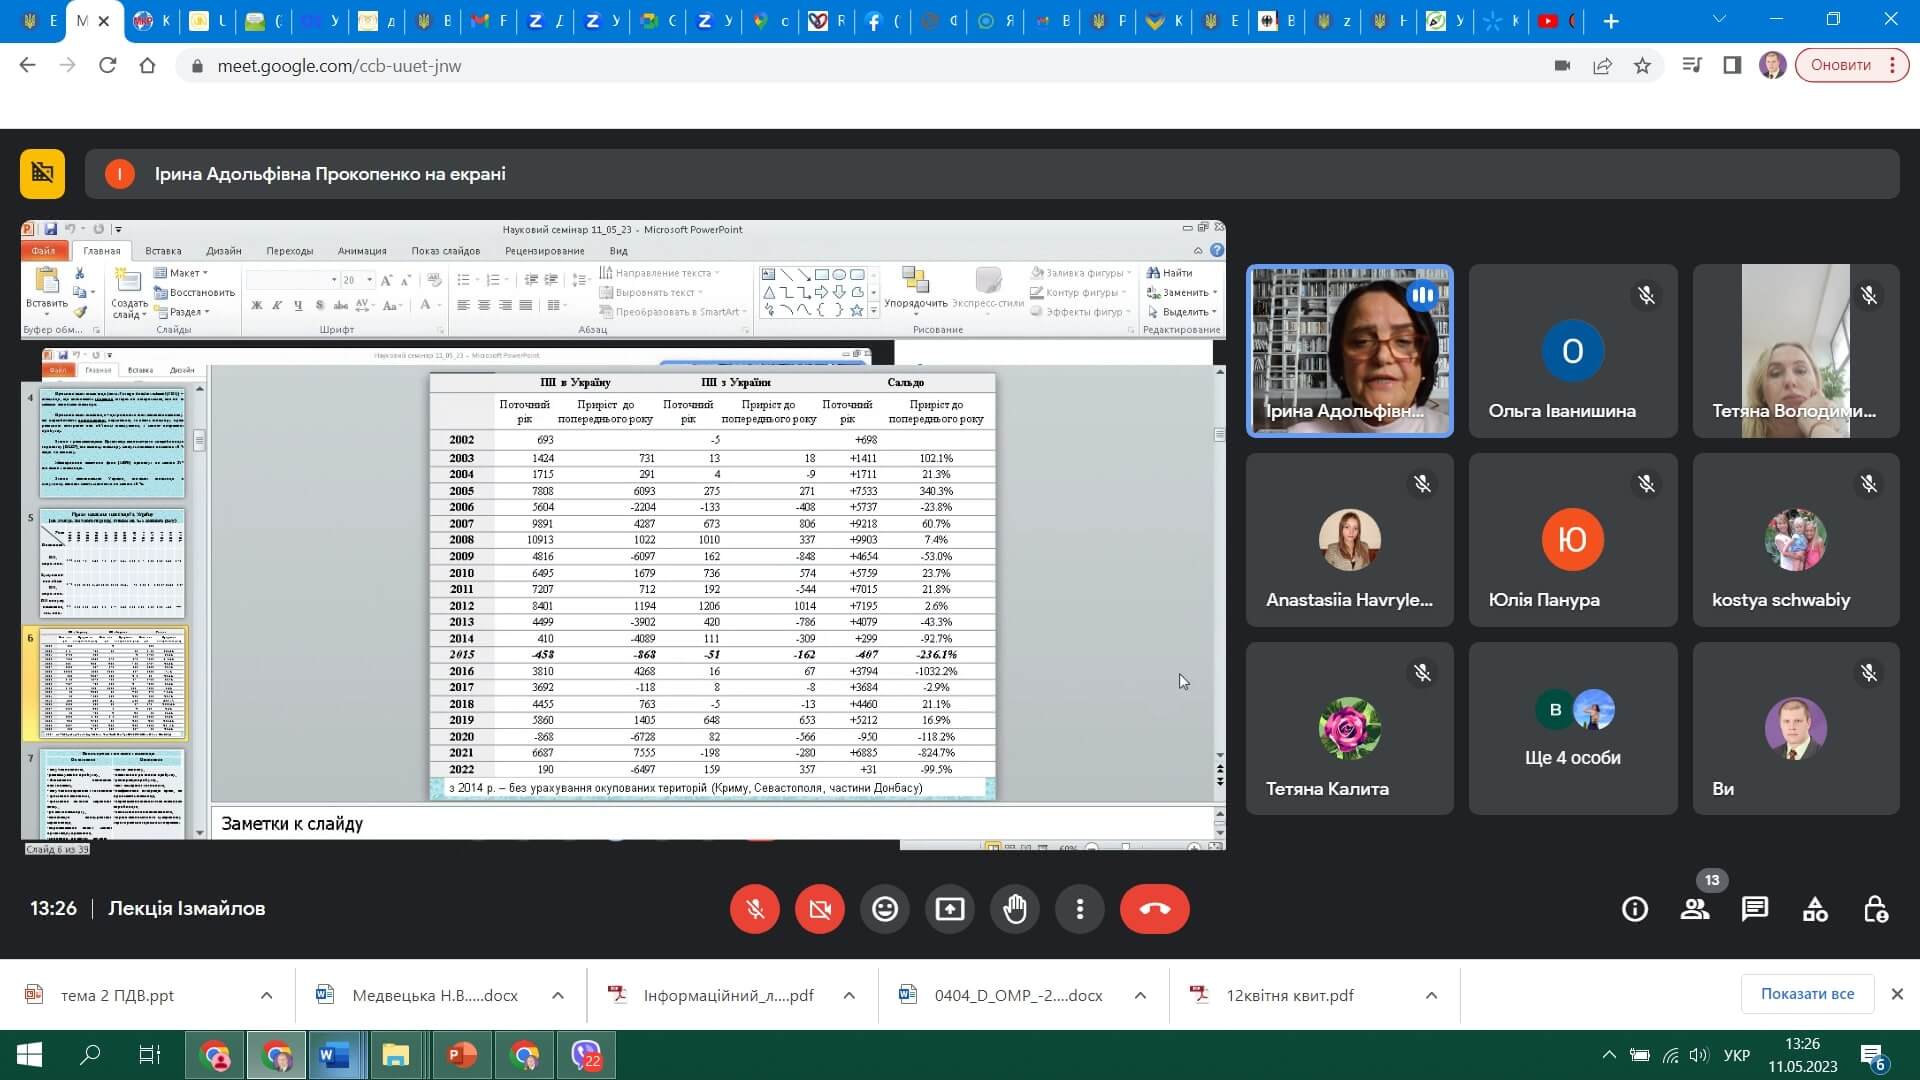
Task: Select Ірина Адольфівна participant video tile
Action: (x=1349, y=351)
